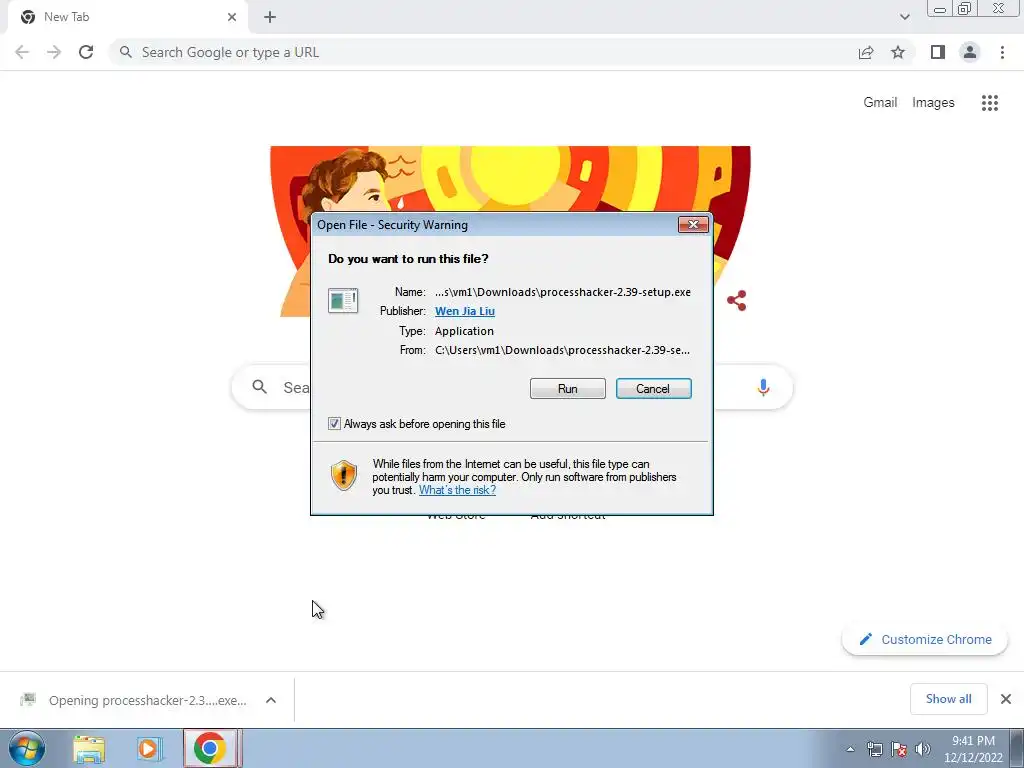The width and height of the screenshot is (1024, 768).
Task: Expand the tab search chevron
Action: tap(904, 17)
